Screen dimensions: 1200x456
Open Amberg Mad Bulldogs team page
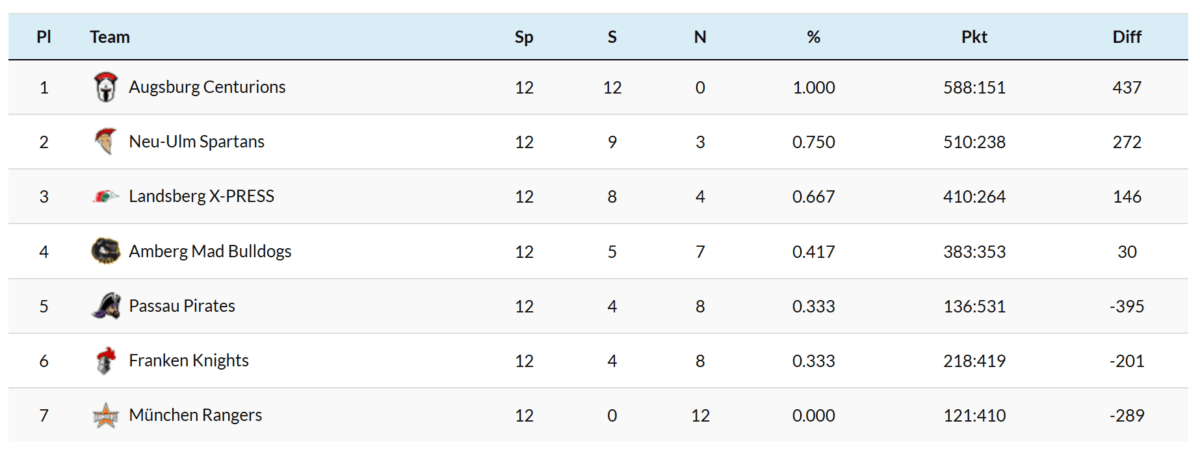click(x=210, y=251)
